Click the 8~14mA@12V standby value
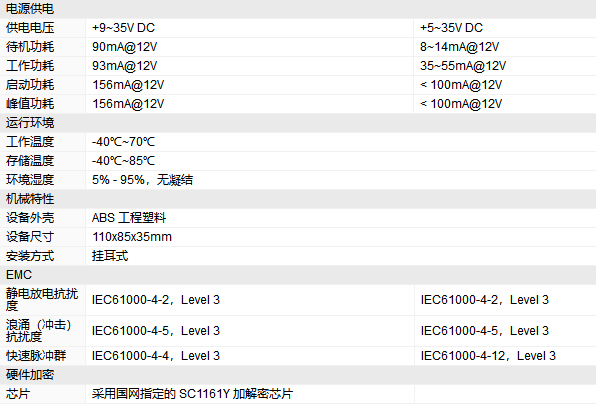Screen dimensions: 596x404 (460, 47)
